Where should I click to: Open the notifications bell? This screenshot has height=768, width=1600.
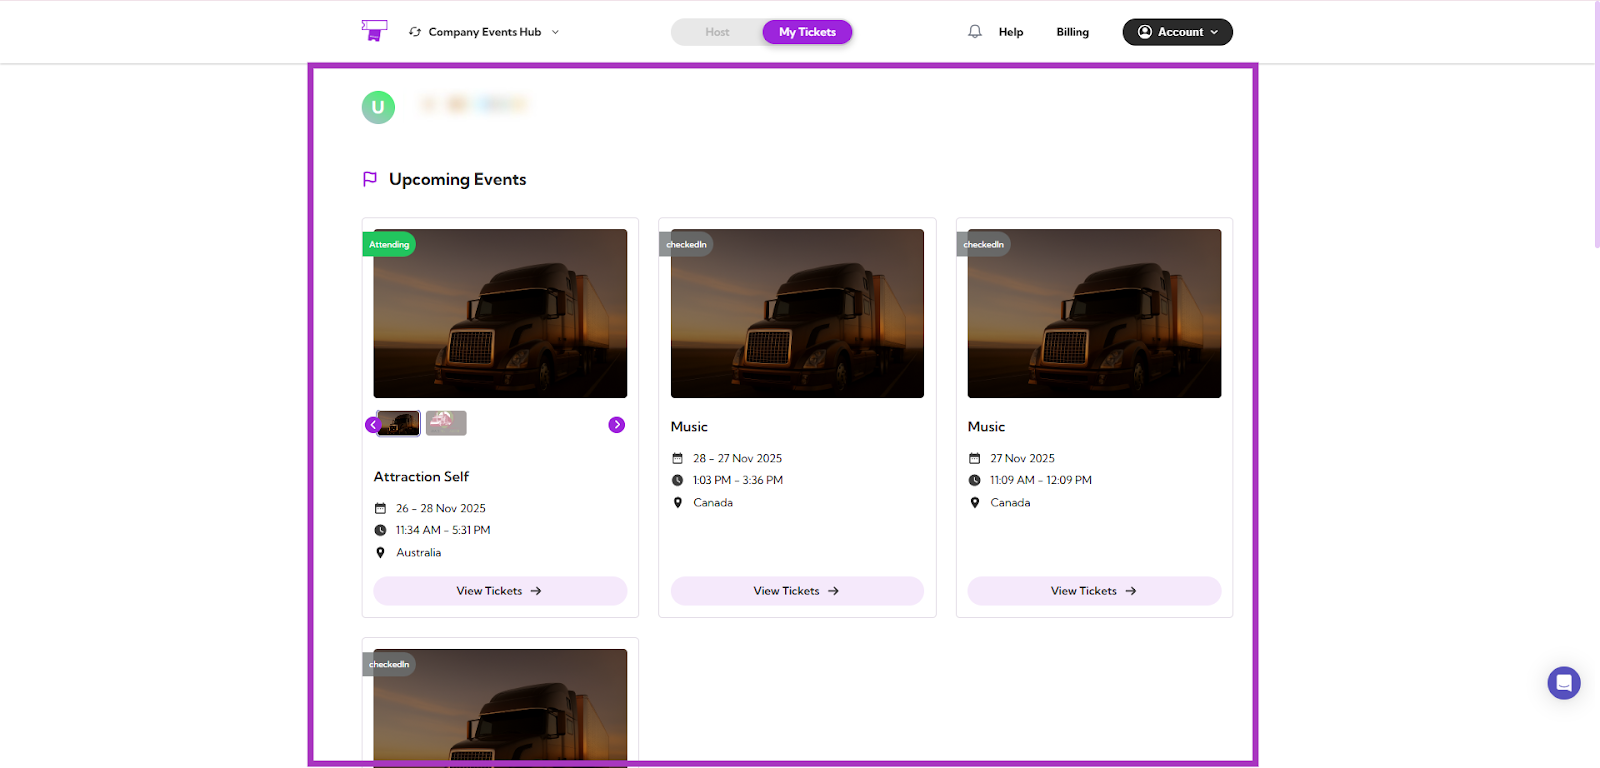click(x=975, y=32)
